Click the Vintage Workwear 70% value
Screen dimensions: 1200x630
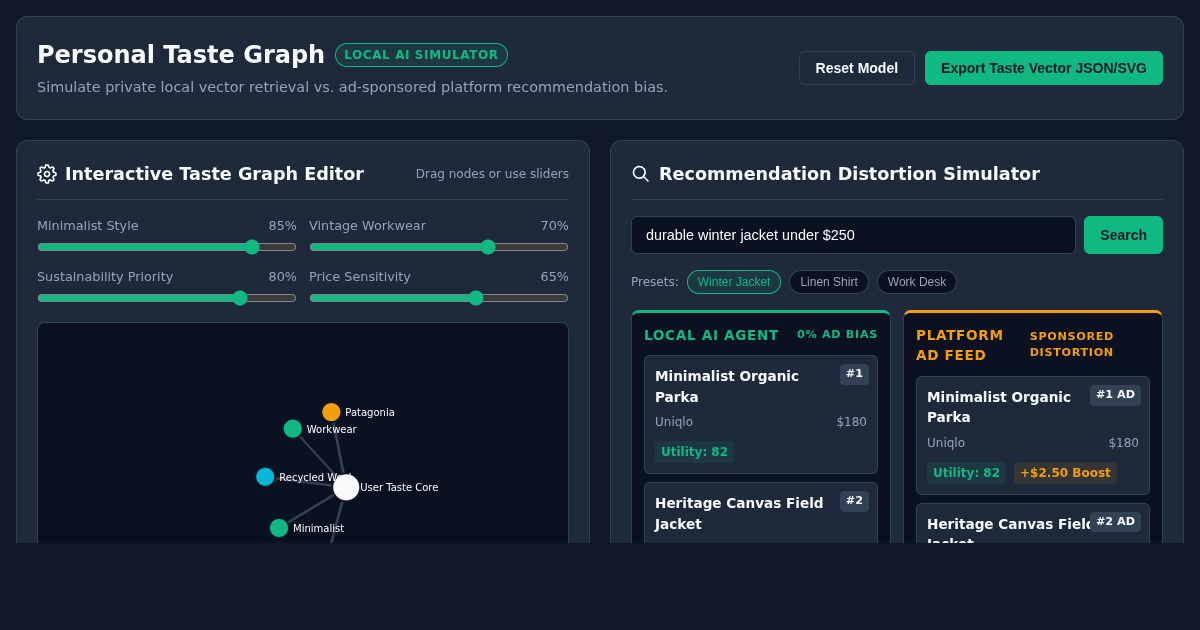click(554, 226)
